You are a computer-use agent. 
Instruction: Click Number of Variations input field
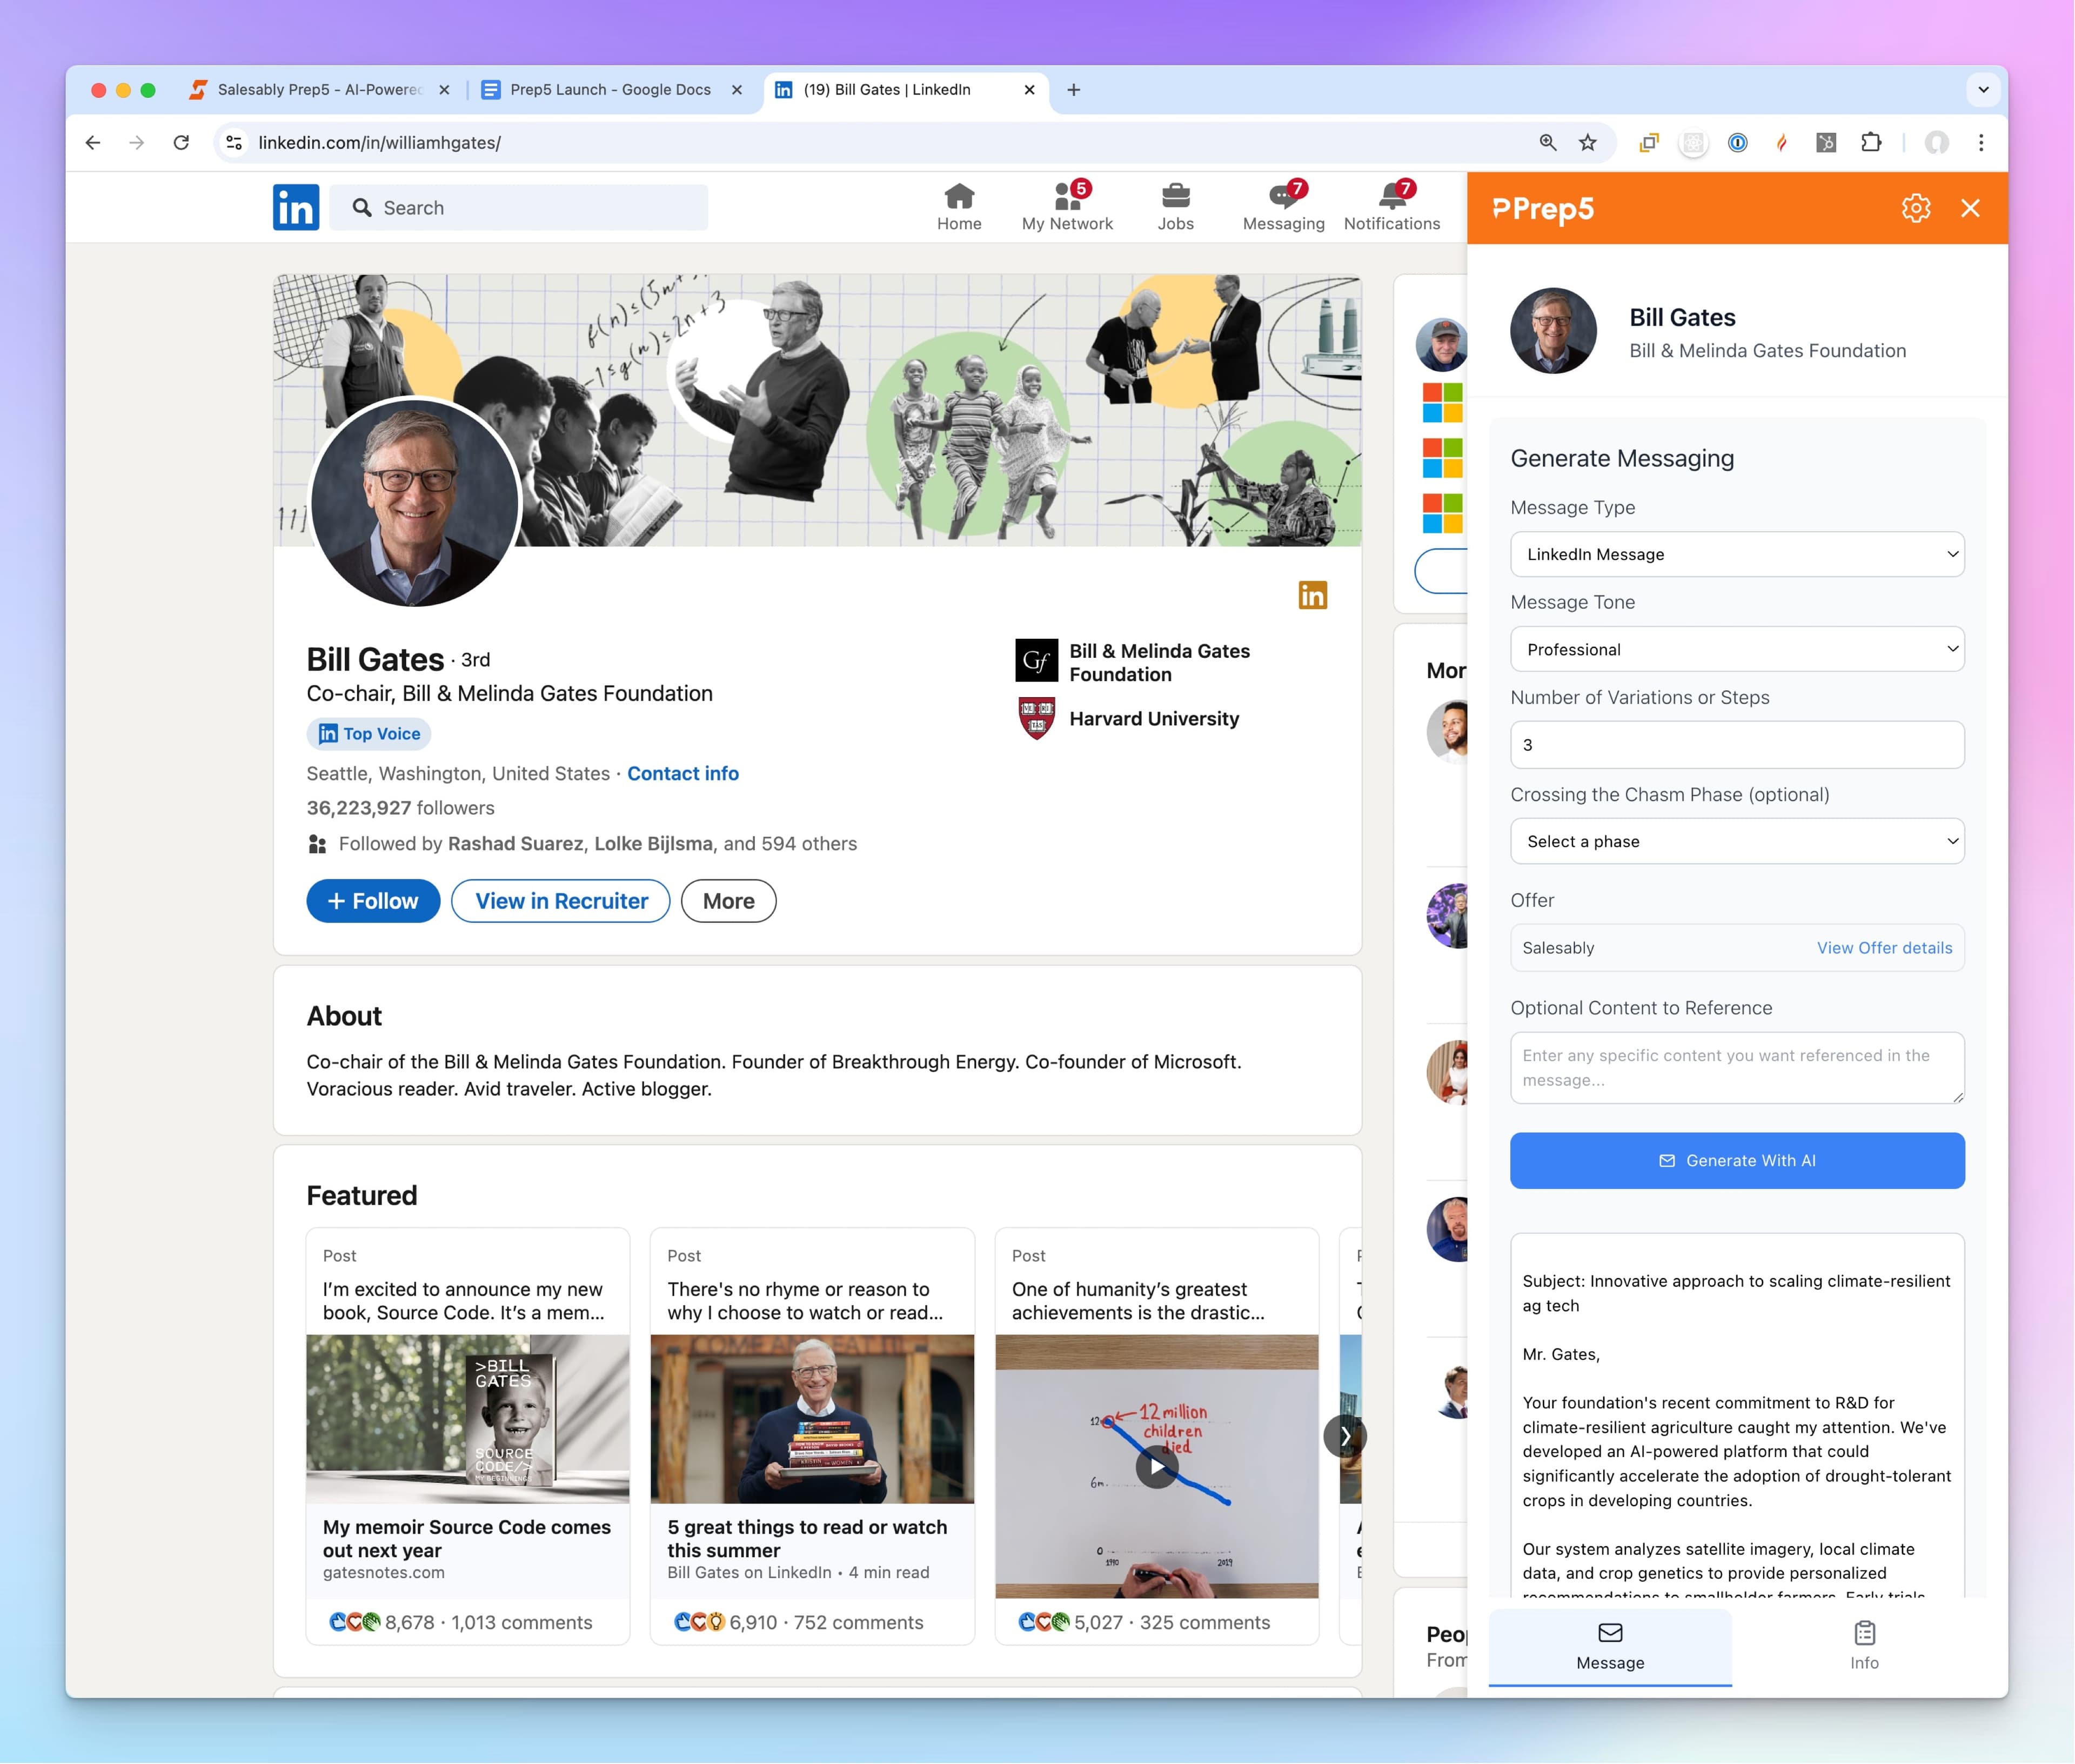(1736, 745)
